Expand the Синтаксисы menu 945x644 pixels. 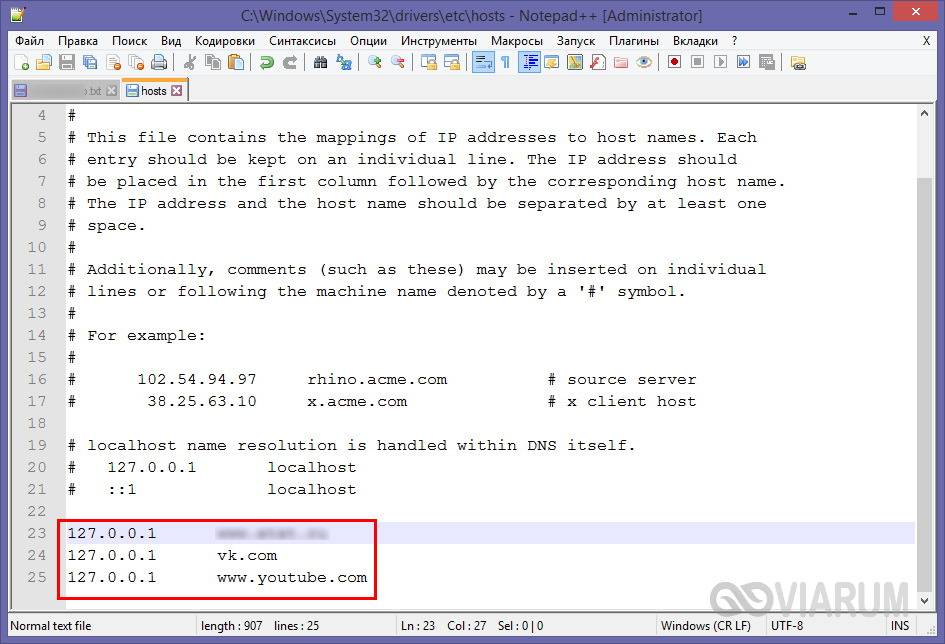(302, 41)
